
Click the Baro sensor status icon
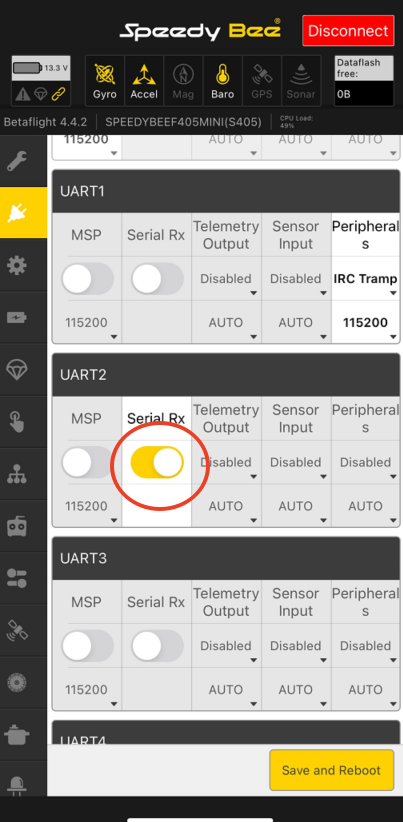(223, 81)
